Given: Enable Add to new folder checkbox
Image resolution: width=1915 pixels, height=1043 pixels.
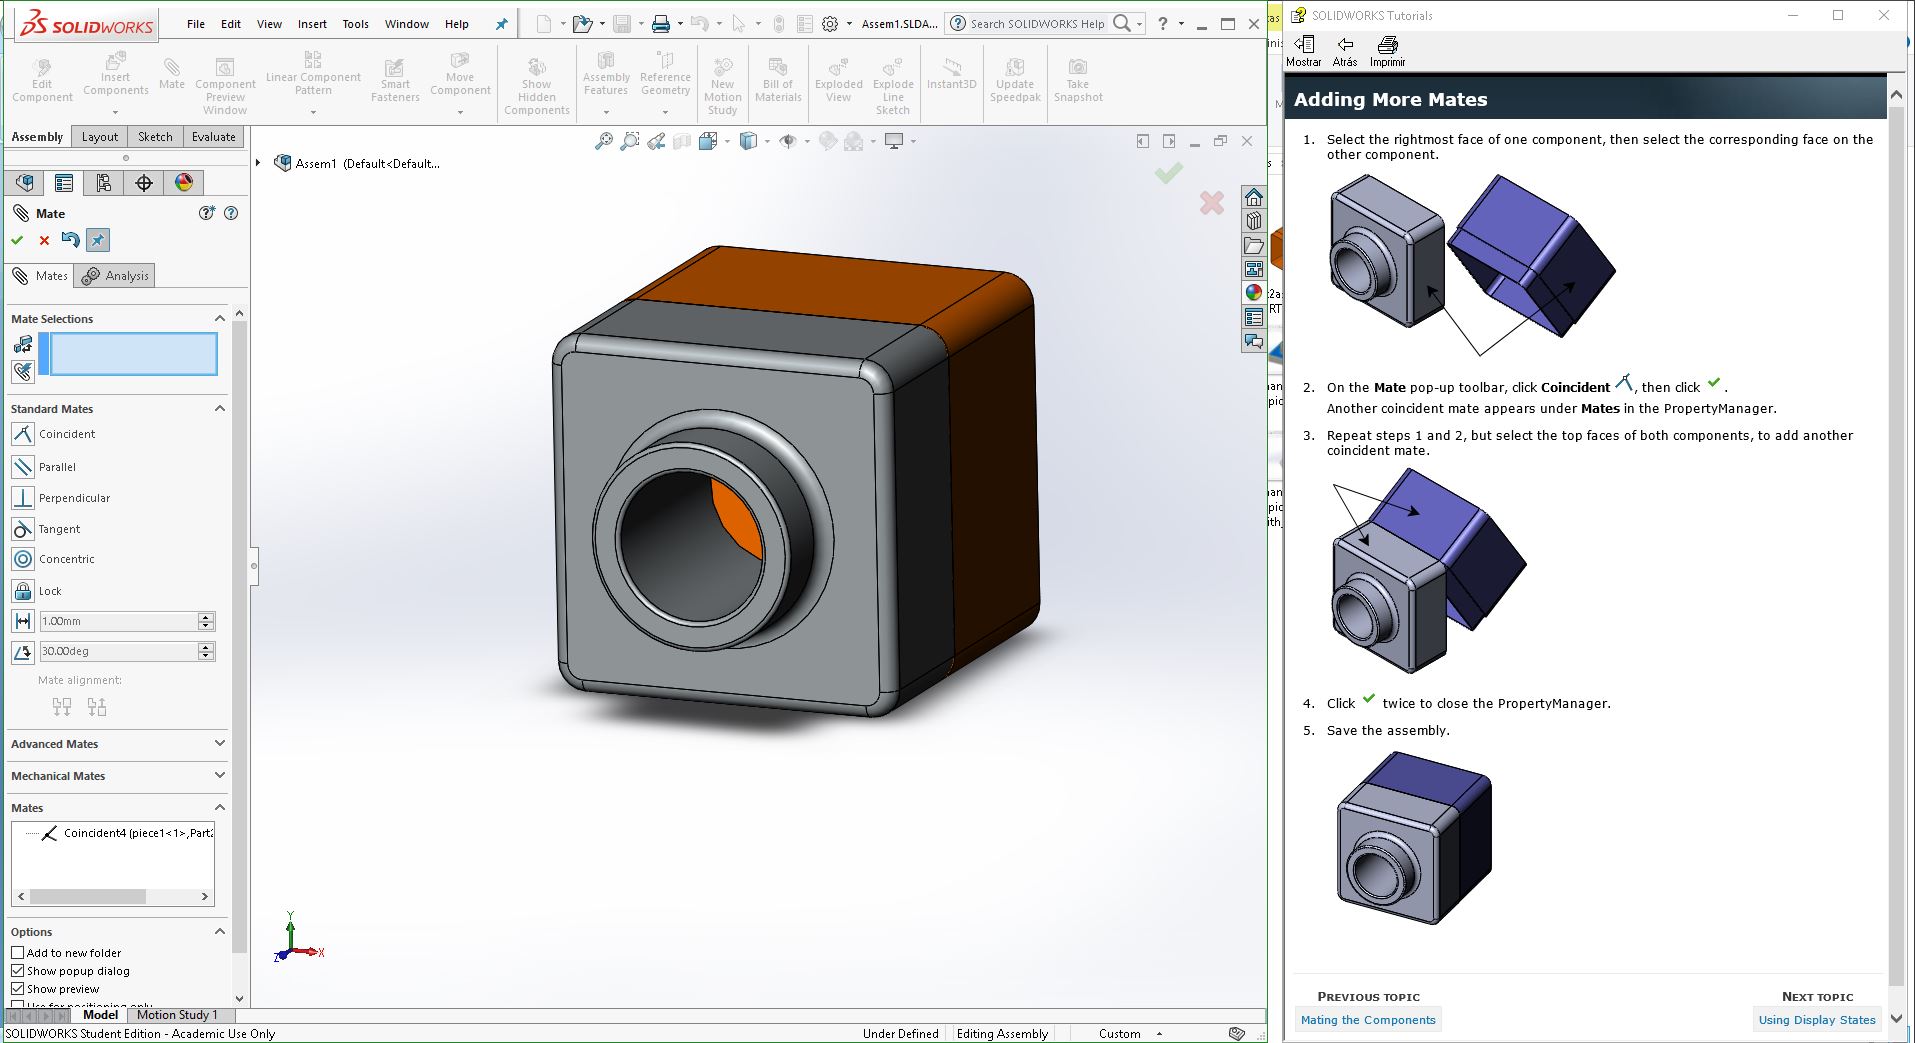Looking at the screenshot, I should (x=18, y=953).
